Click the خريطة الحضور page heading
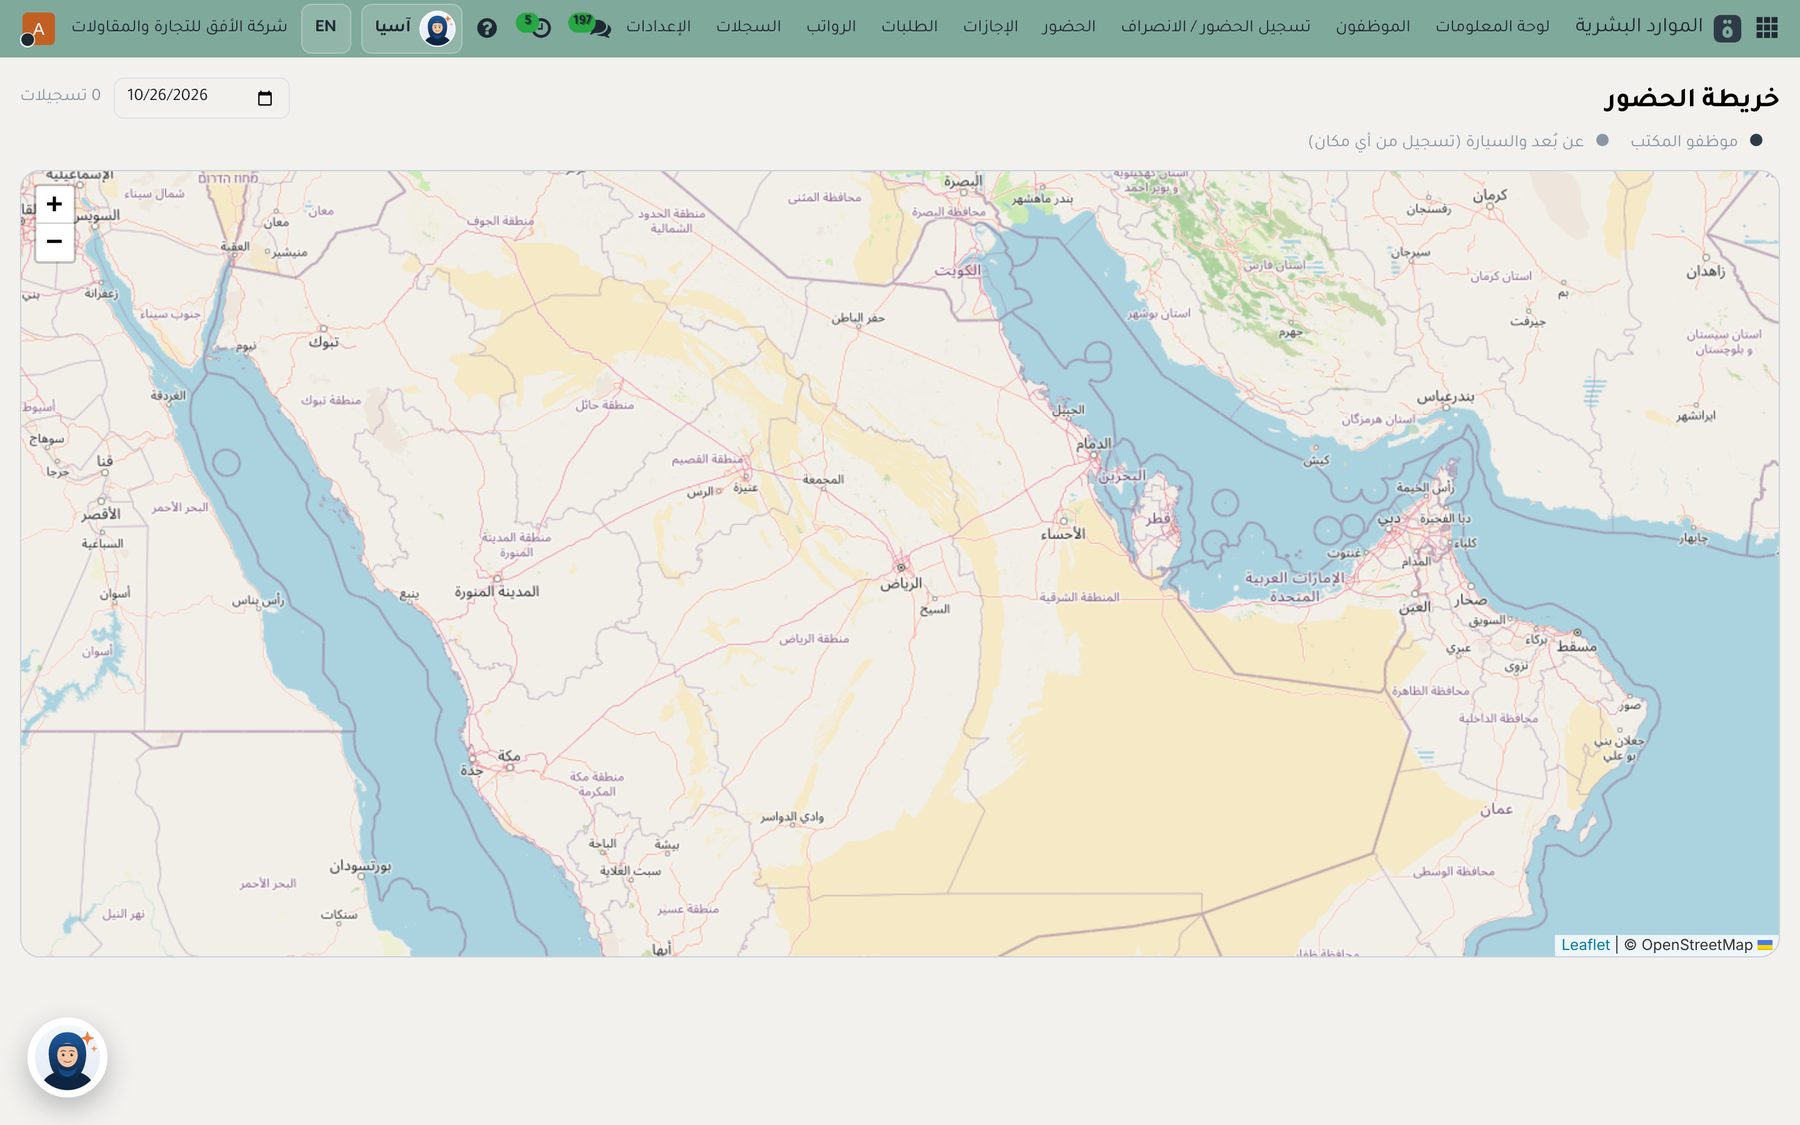Screen dimensions: 1800x1125 coord(1692,98)
